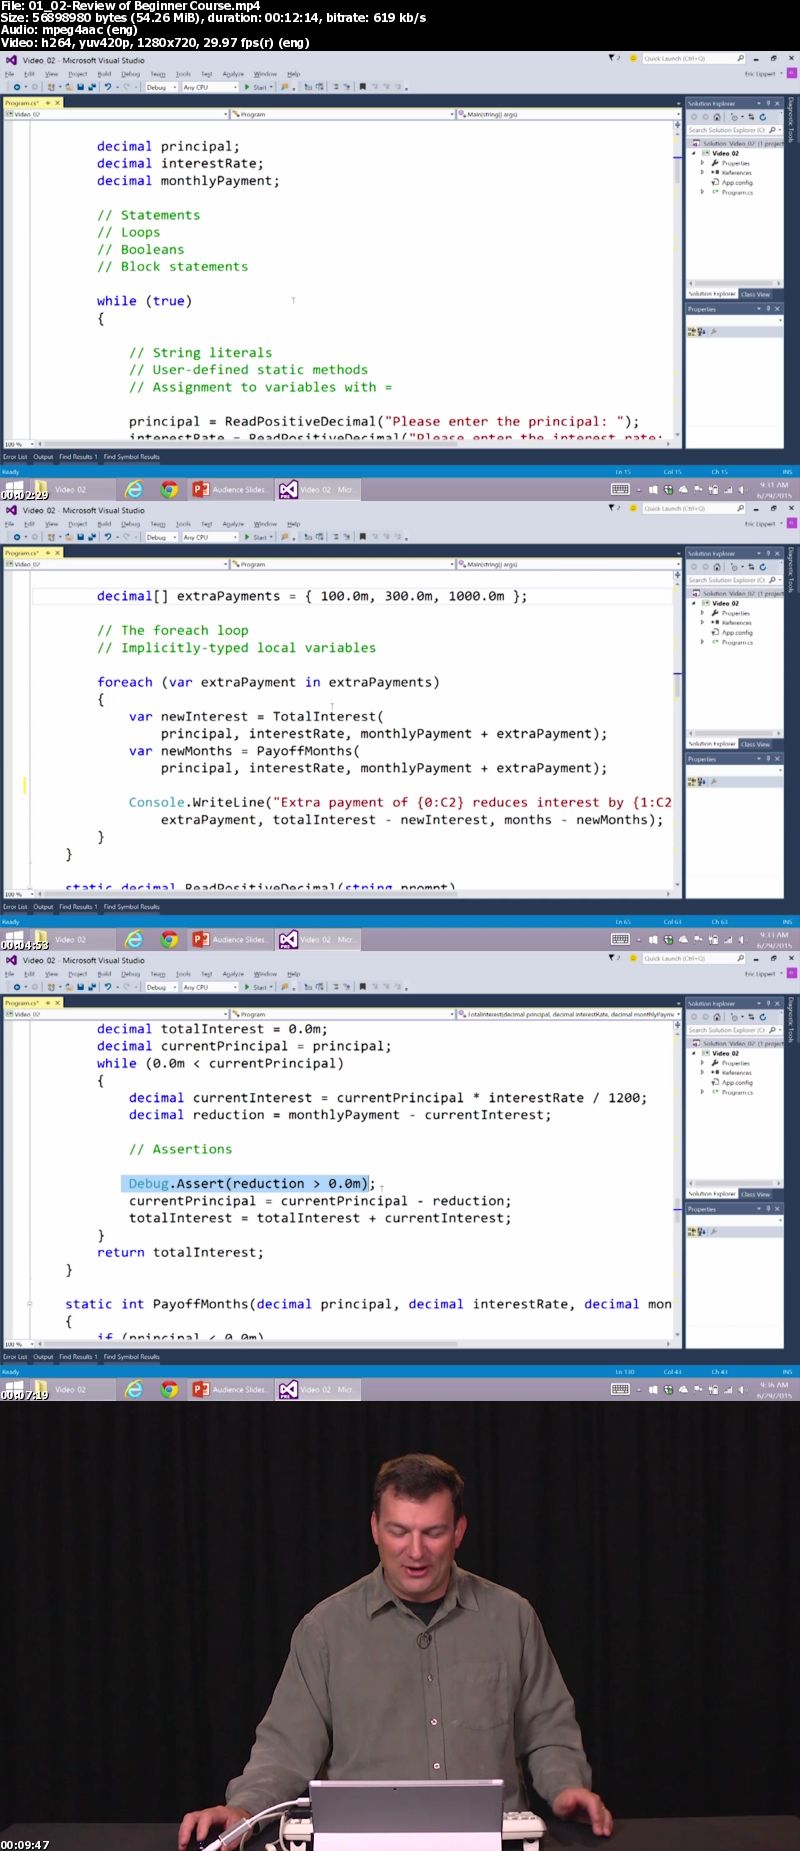Click the feedback smiley icon in the 00:04:53 frame
This screenshot has height=1851, width=800.
633,508
